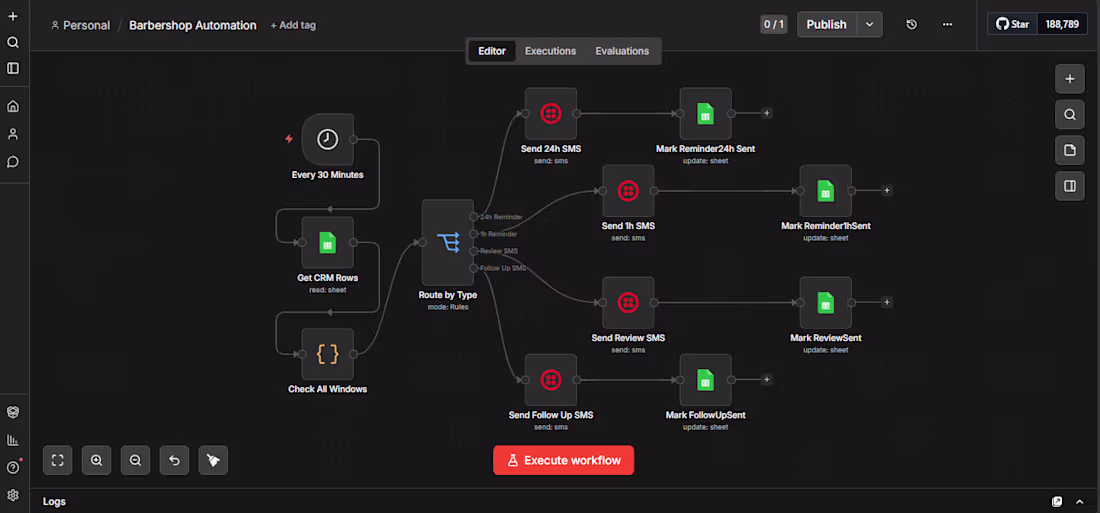Click the Add tag link
The width and height of the screenshot is (1100, 513).
coord(293,25)
